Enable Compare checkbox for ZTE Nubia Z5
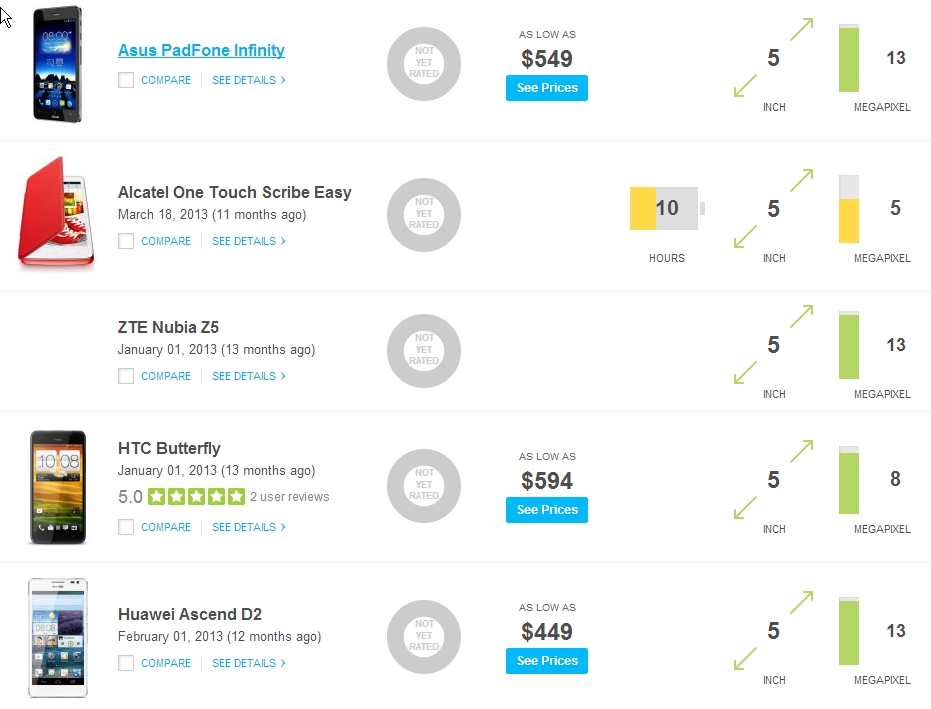 coord(126,376)
